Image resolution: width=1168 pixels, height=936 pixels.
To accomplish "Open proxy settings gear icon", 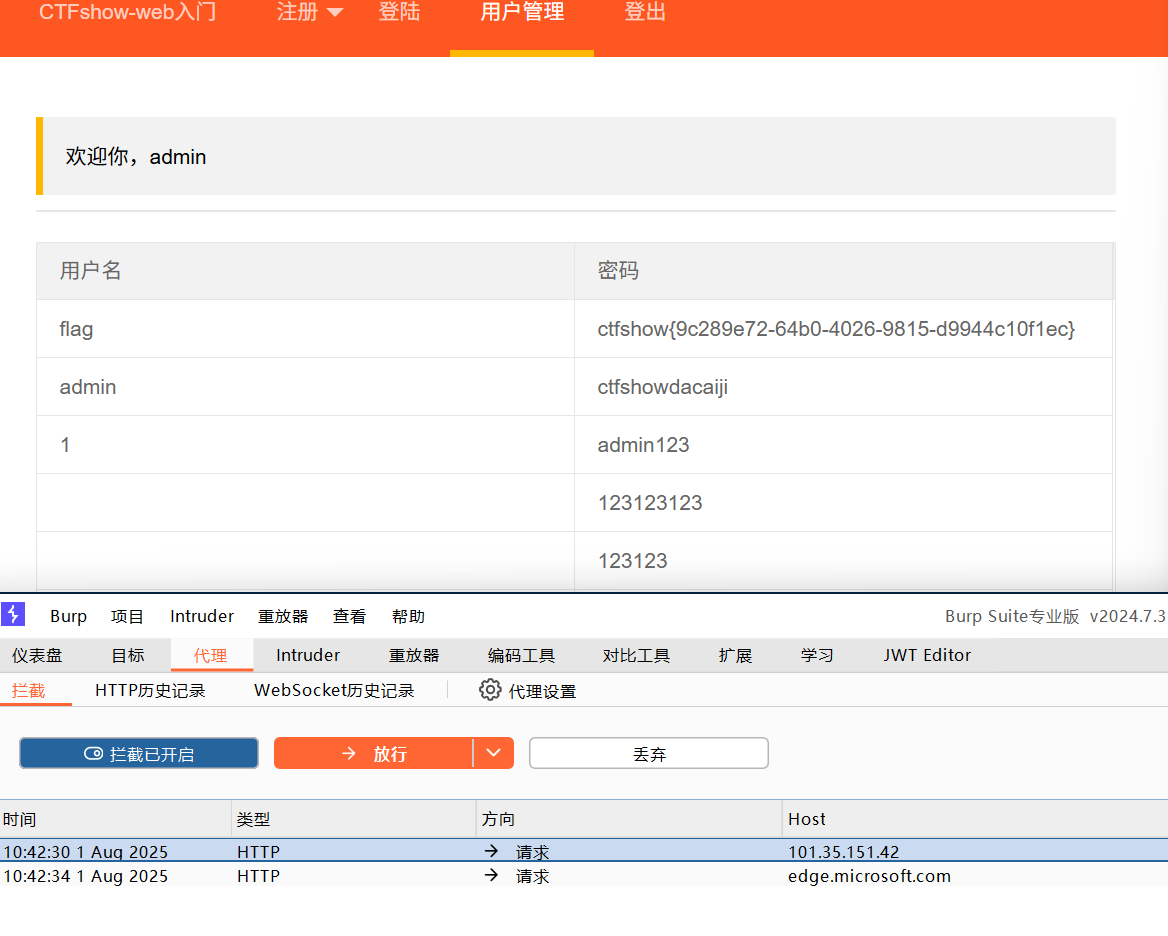I will [x=490, y=690].
